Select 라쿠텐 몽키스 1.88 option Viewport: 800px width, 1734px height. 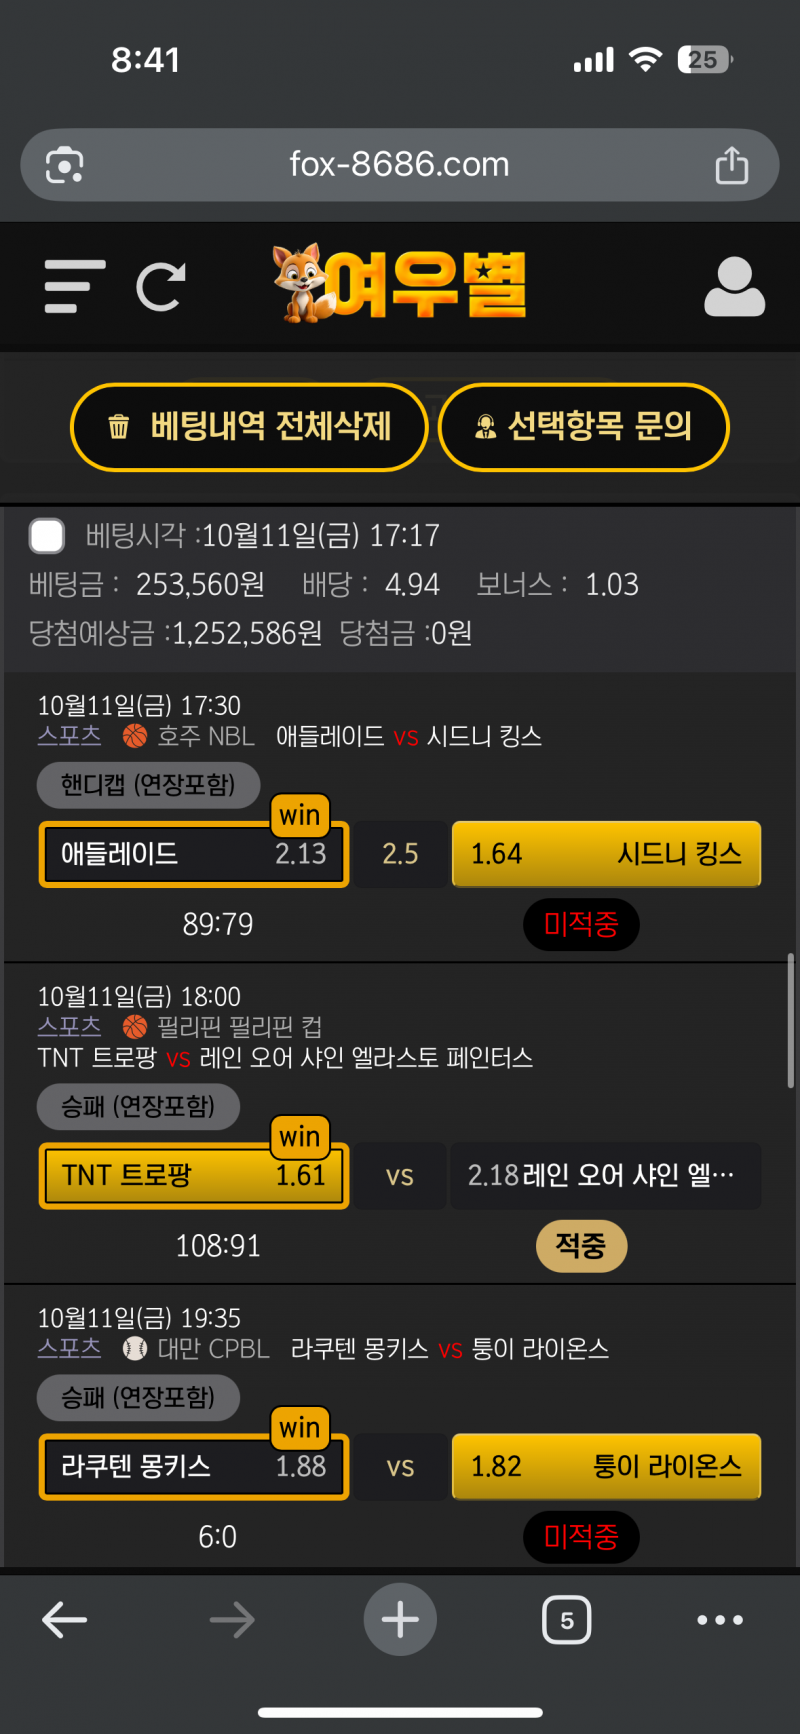194,1467
